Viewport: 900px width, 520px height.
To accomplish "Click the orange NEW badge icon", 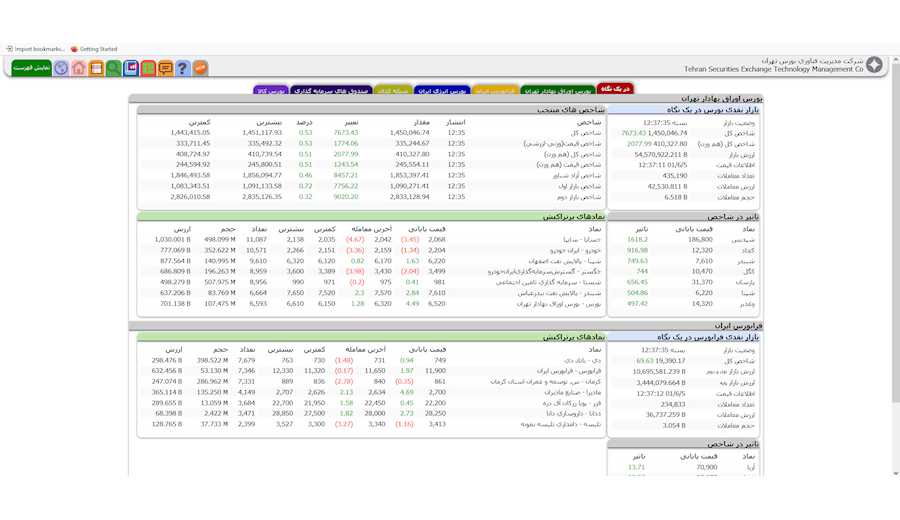I will pyautogui.click(x=200, y=68).
